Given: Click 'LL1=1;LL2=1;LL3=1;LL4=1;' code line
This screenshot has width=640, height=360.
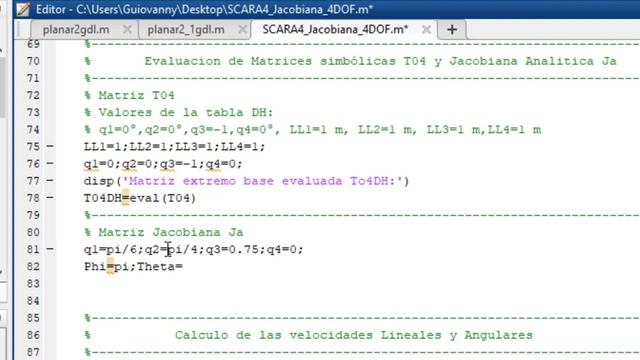Looking at the screenshot, I should 174,147.
